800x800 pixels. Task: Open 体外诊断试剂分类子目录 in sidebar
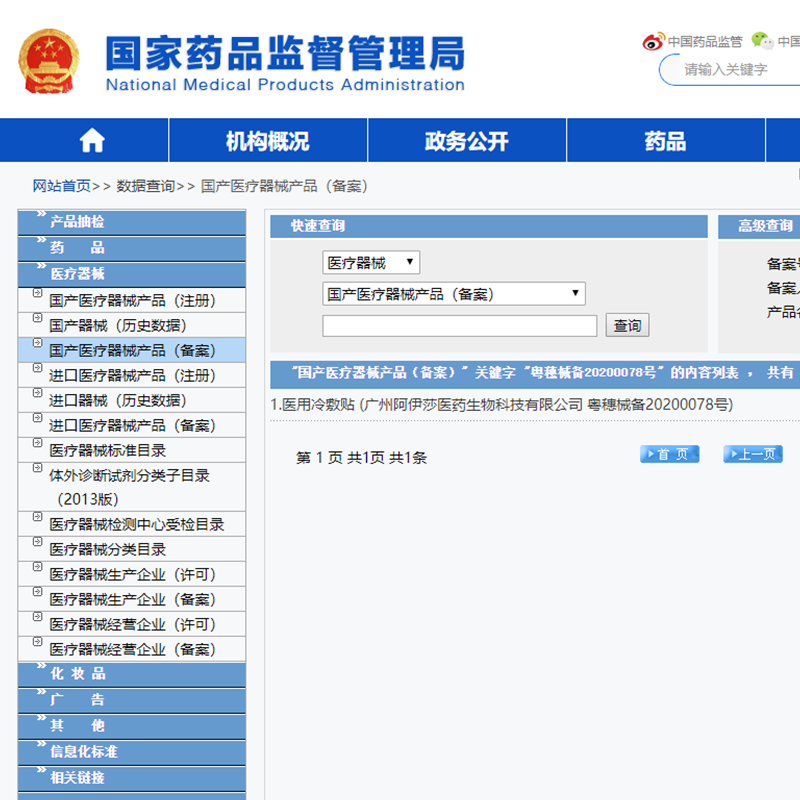coord(130,487)
